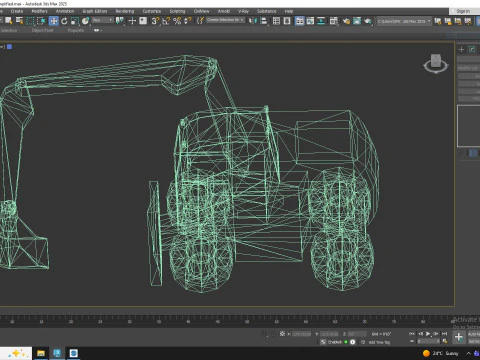480x360 pixels.
Task: Open Rendered Frame Window
Action: click(357, 21)
